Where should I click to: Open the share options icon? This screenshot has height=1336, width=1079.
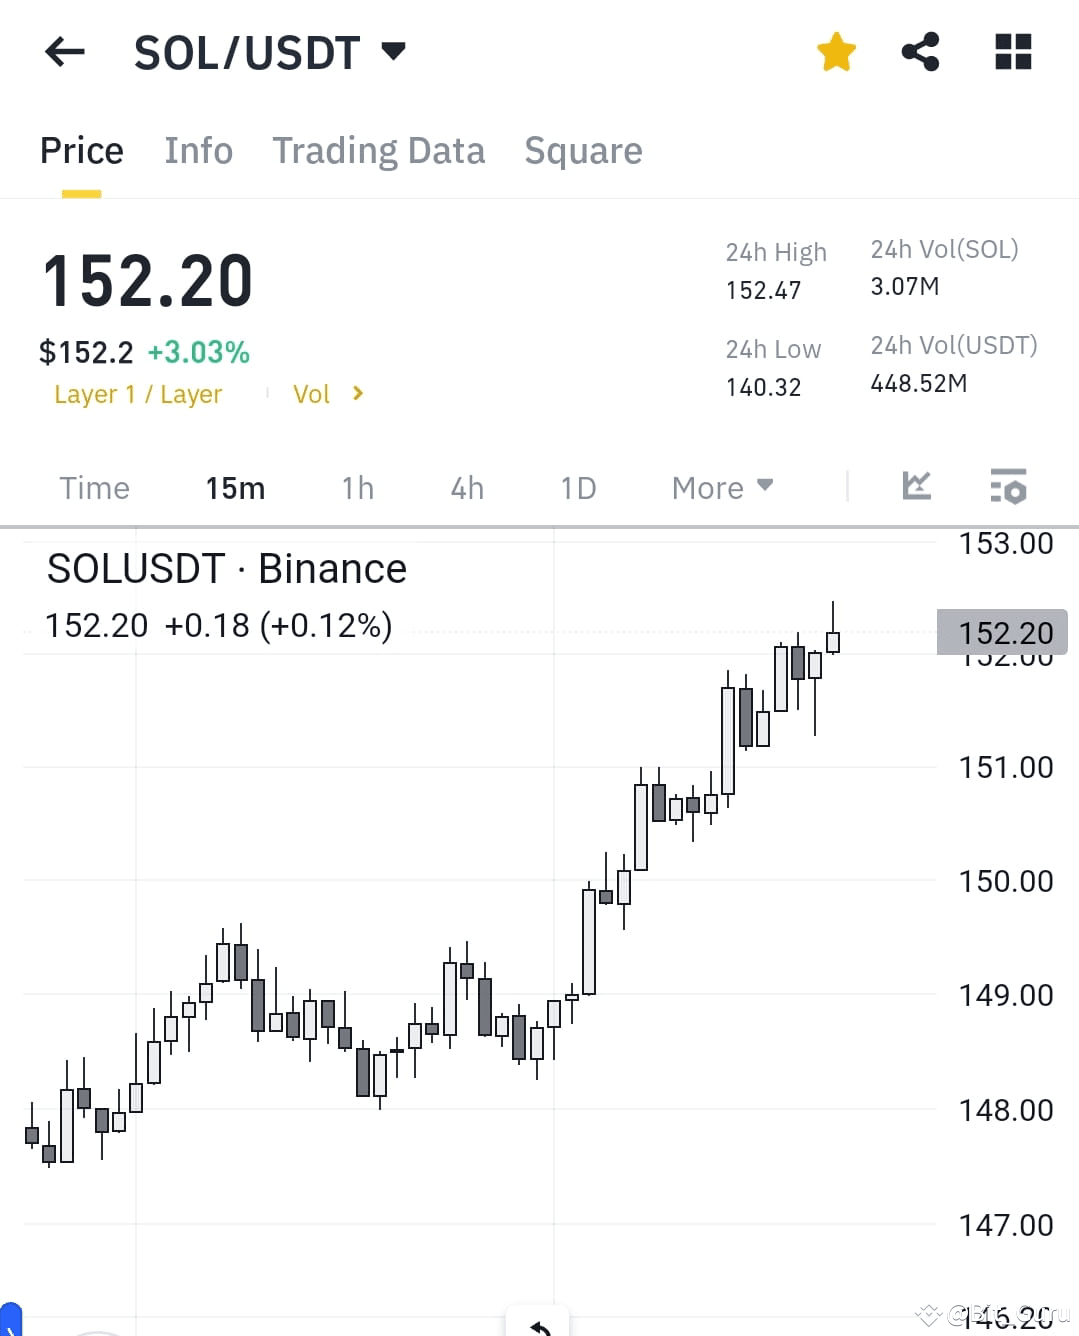pos(919,51)
